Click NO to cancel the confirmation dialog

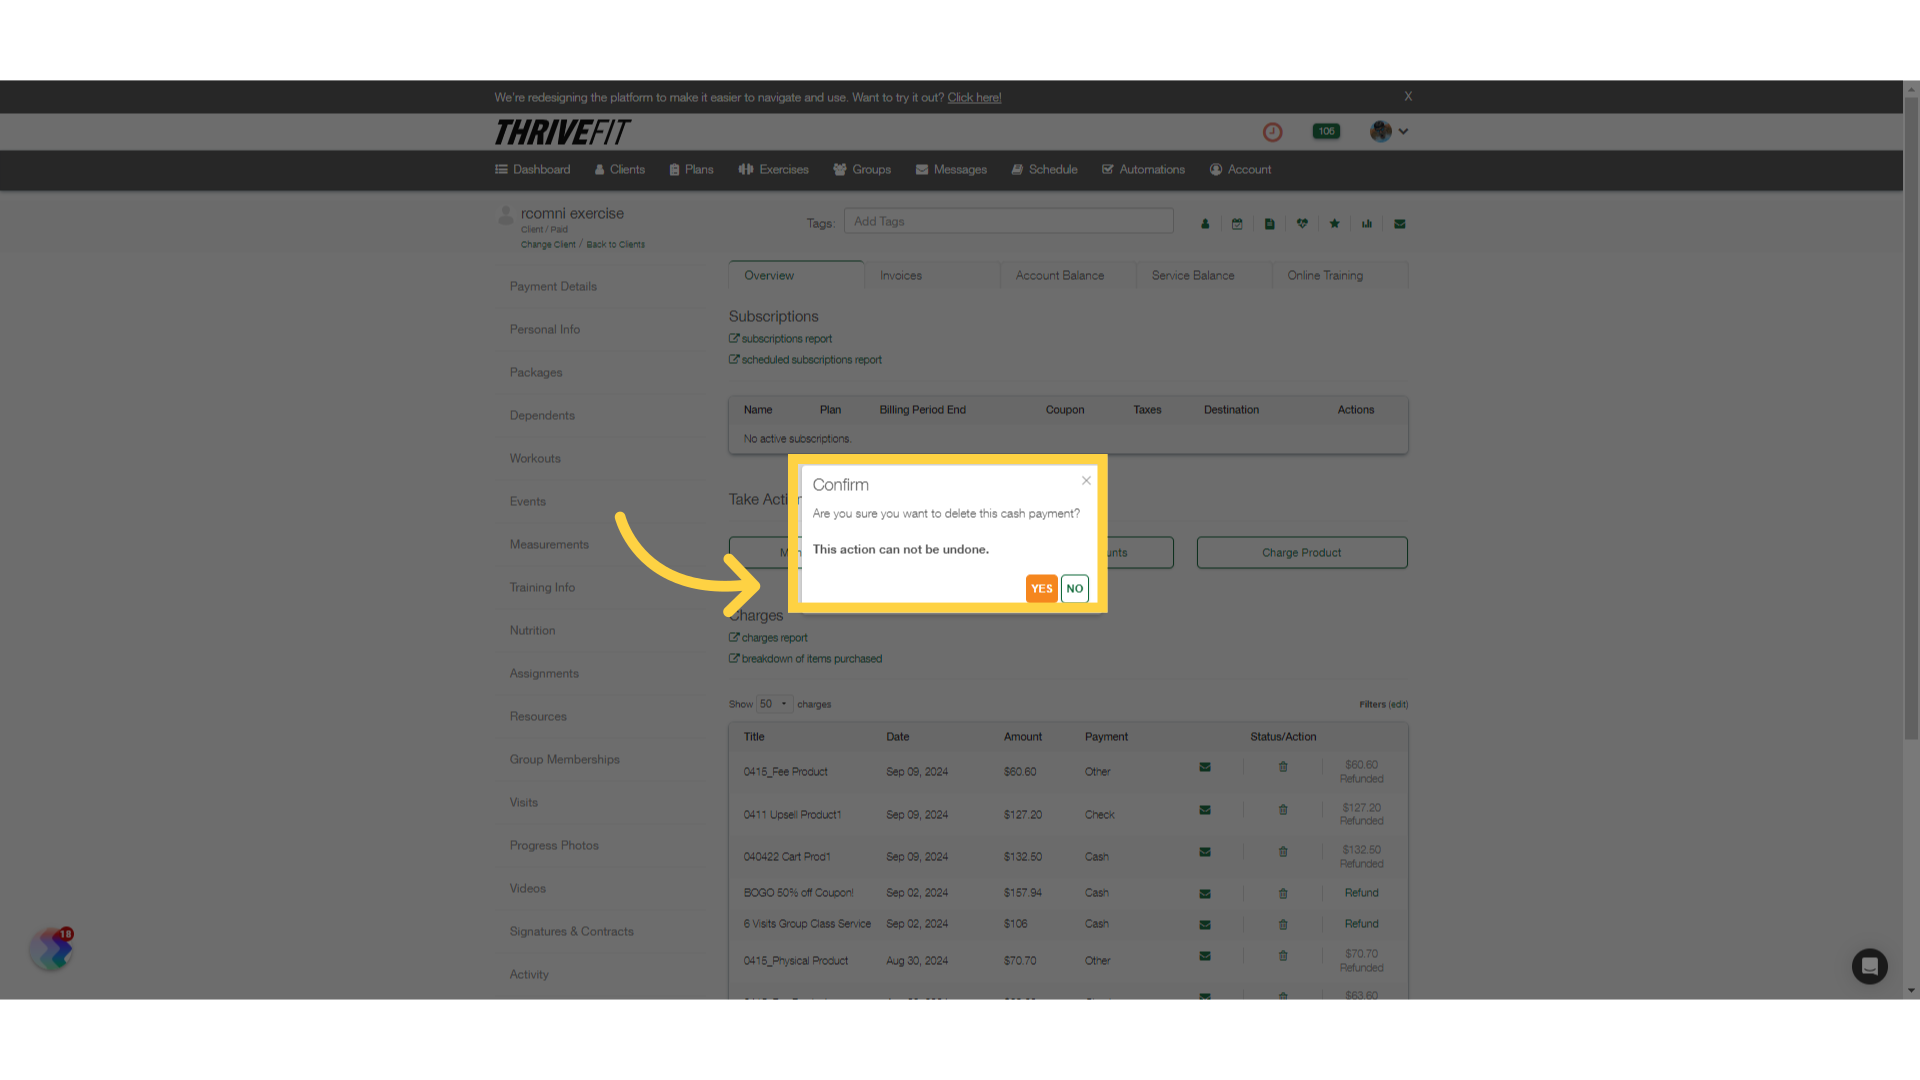(1075, 588)
